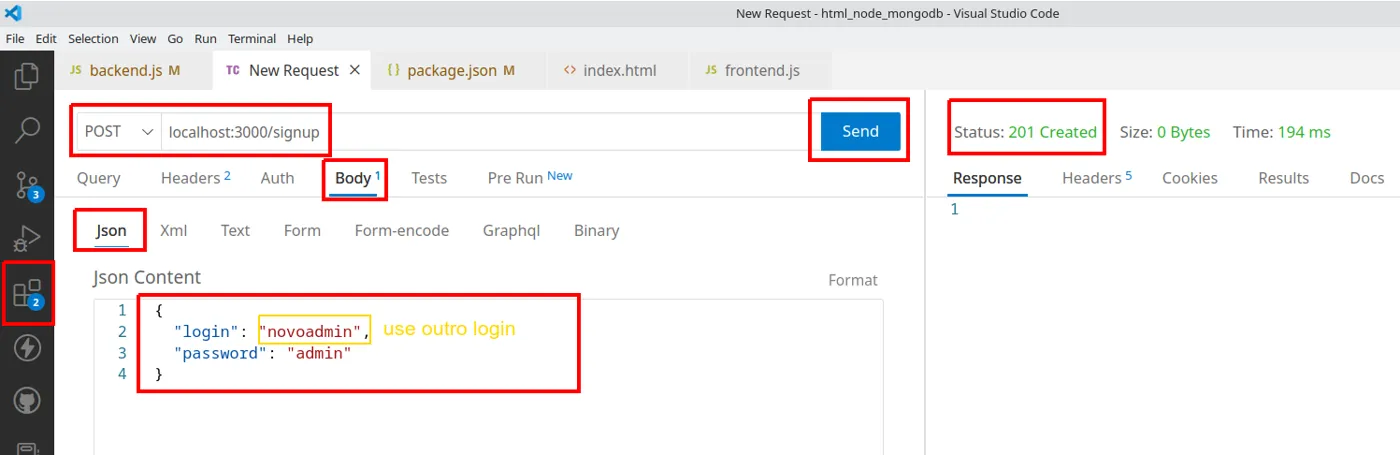Select the Json body type

[111, 230]
